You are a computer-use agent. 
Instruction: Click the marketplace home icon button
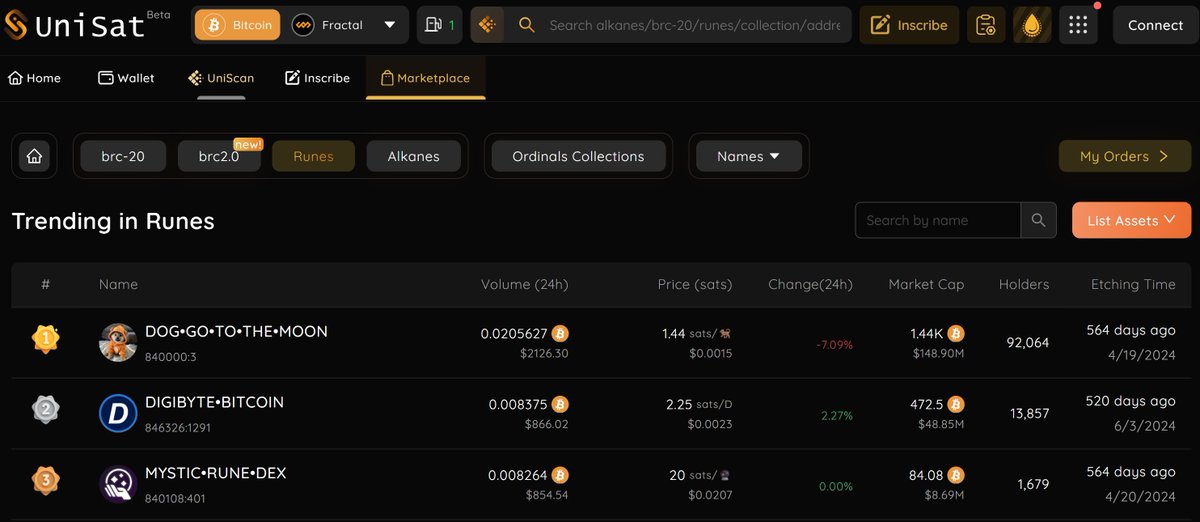(x=35, y=156)
